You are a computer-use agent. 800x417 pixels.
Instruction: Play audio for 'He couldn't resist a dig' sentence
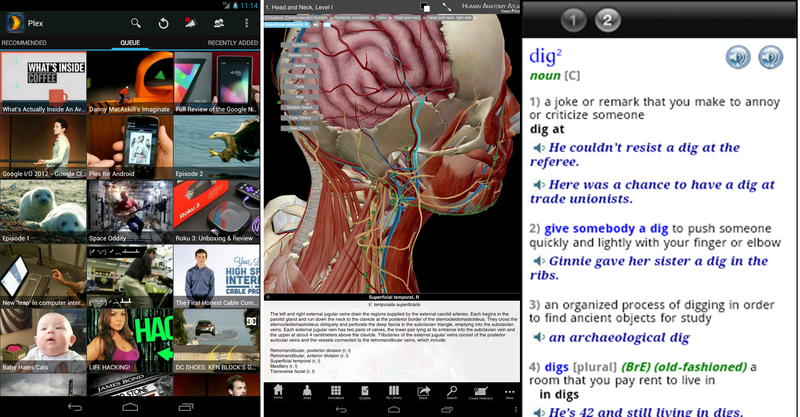539,148
